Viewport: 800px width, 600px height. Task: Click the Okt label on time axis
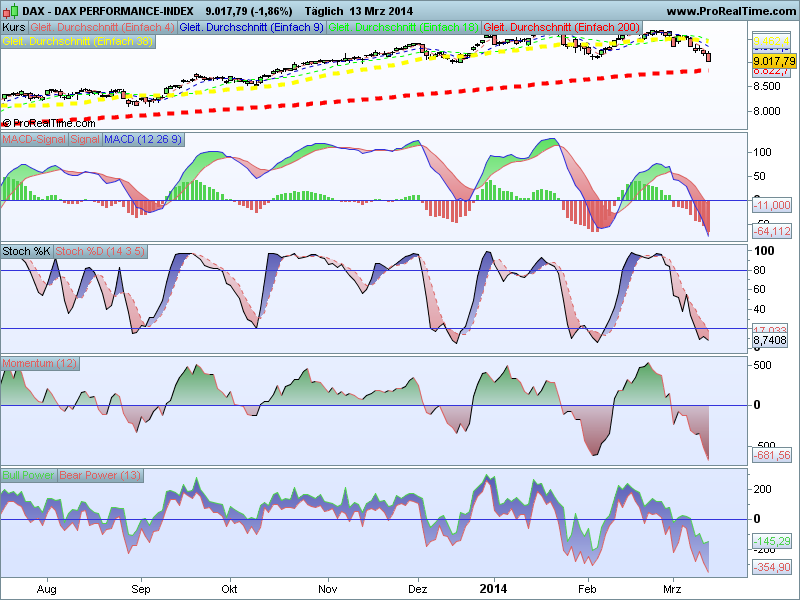229,589
